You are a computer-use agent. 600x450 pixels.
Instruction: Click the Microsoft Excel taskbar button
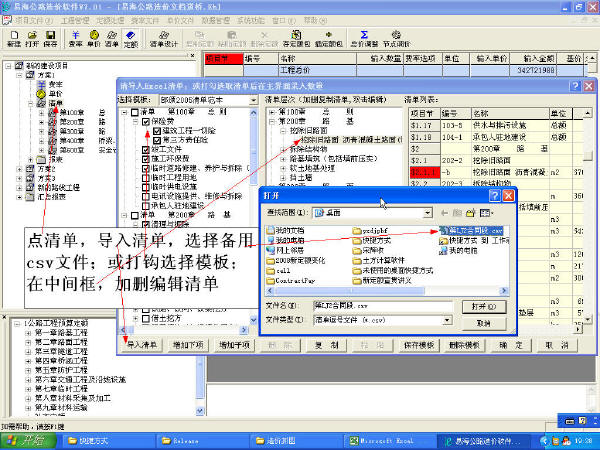click(389, 441)
